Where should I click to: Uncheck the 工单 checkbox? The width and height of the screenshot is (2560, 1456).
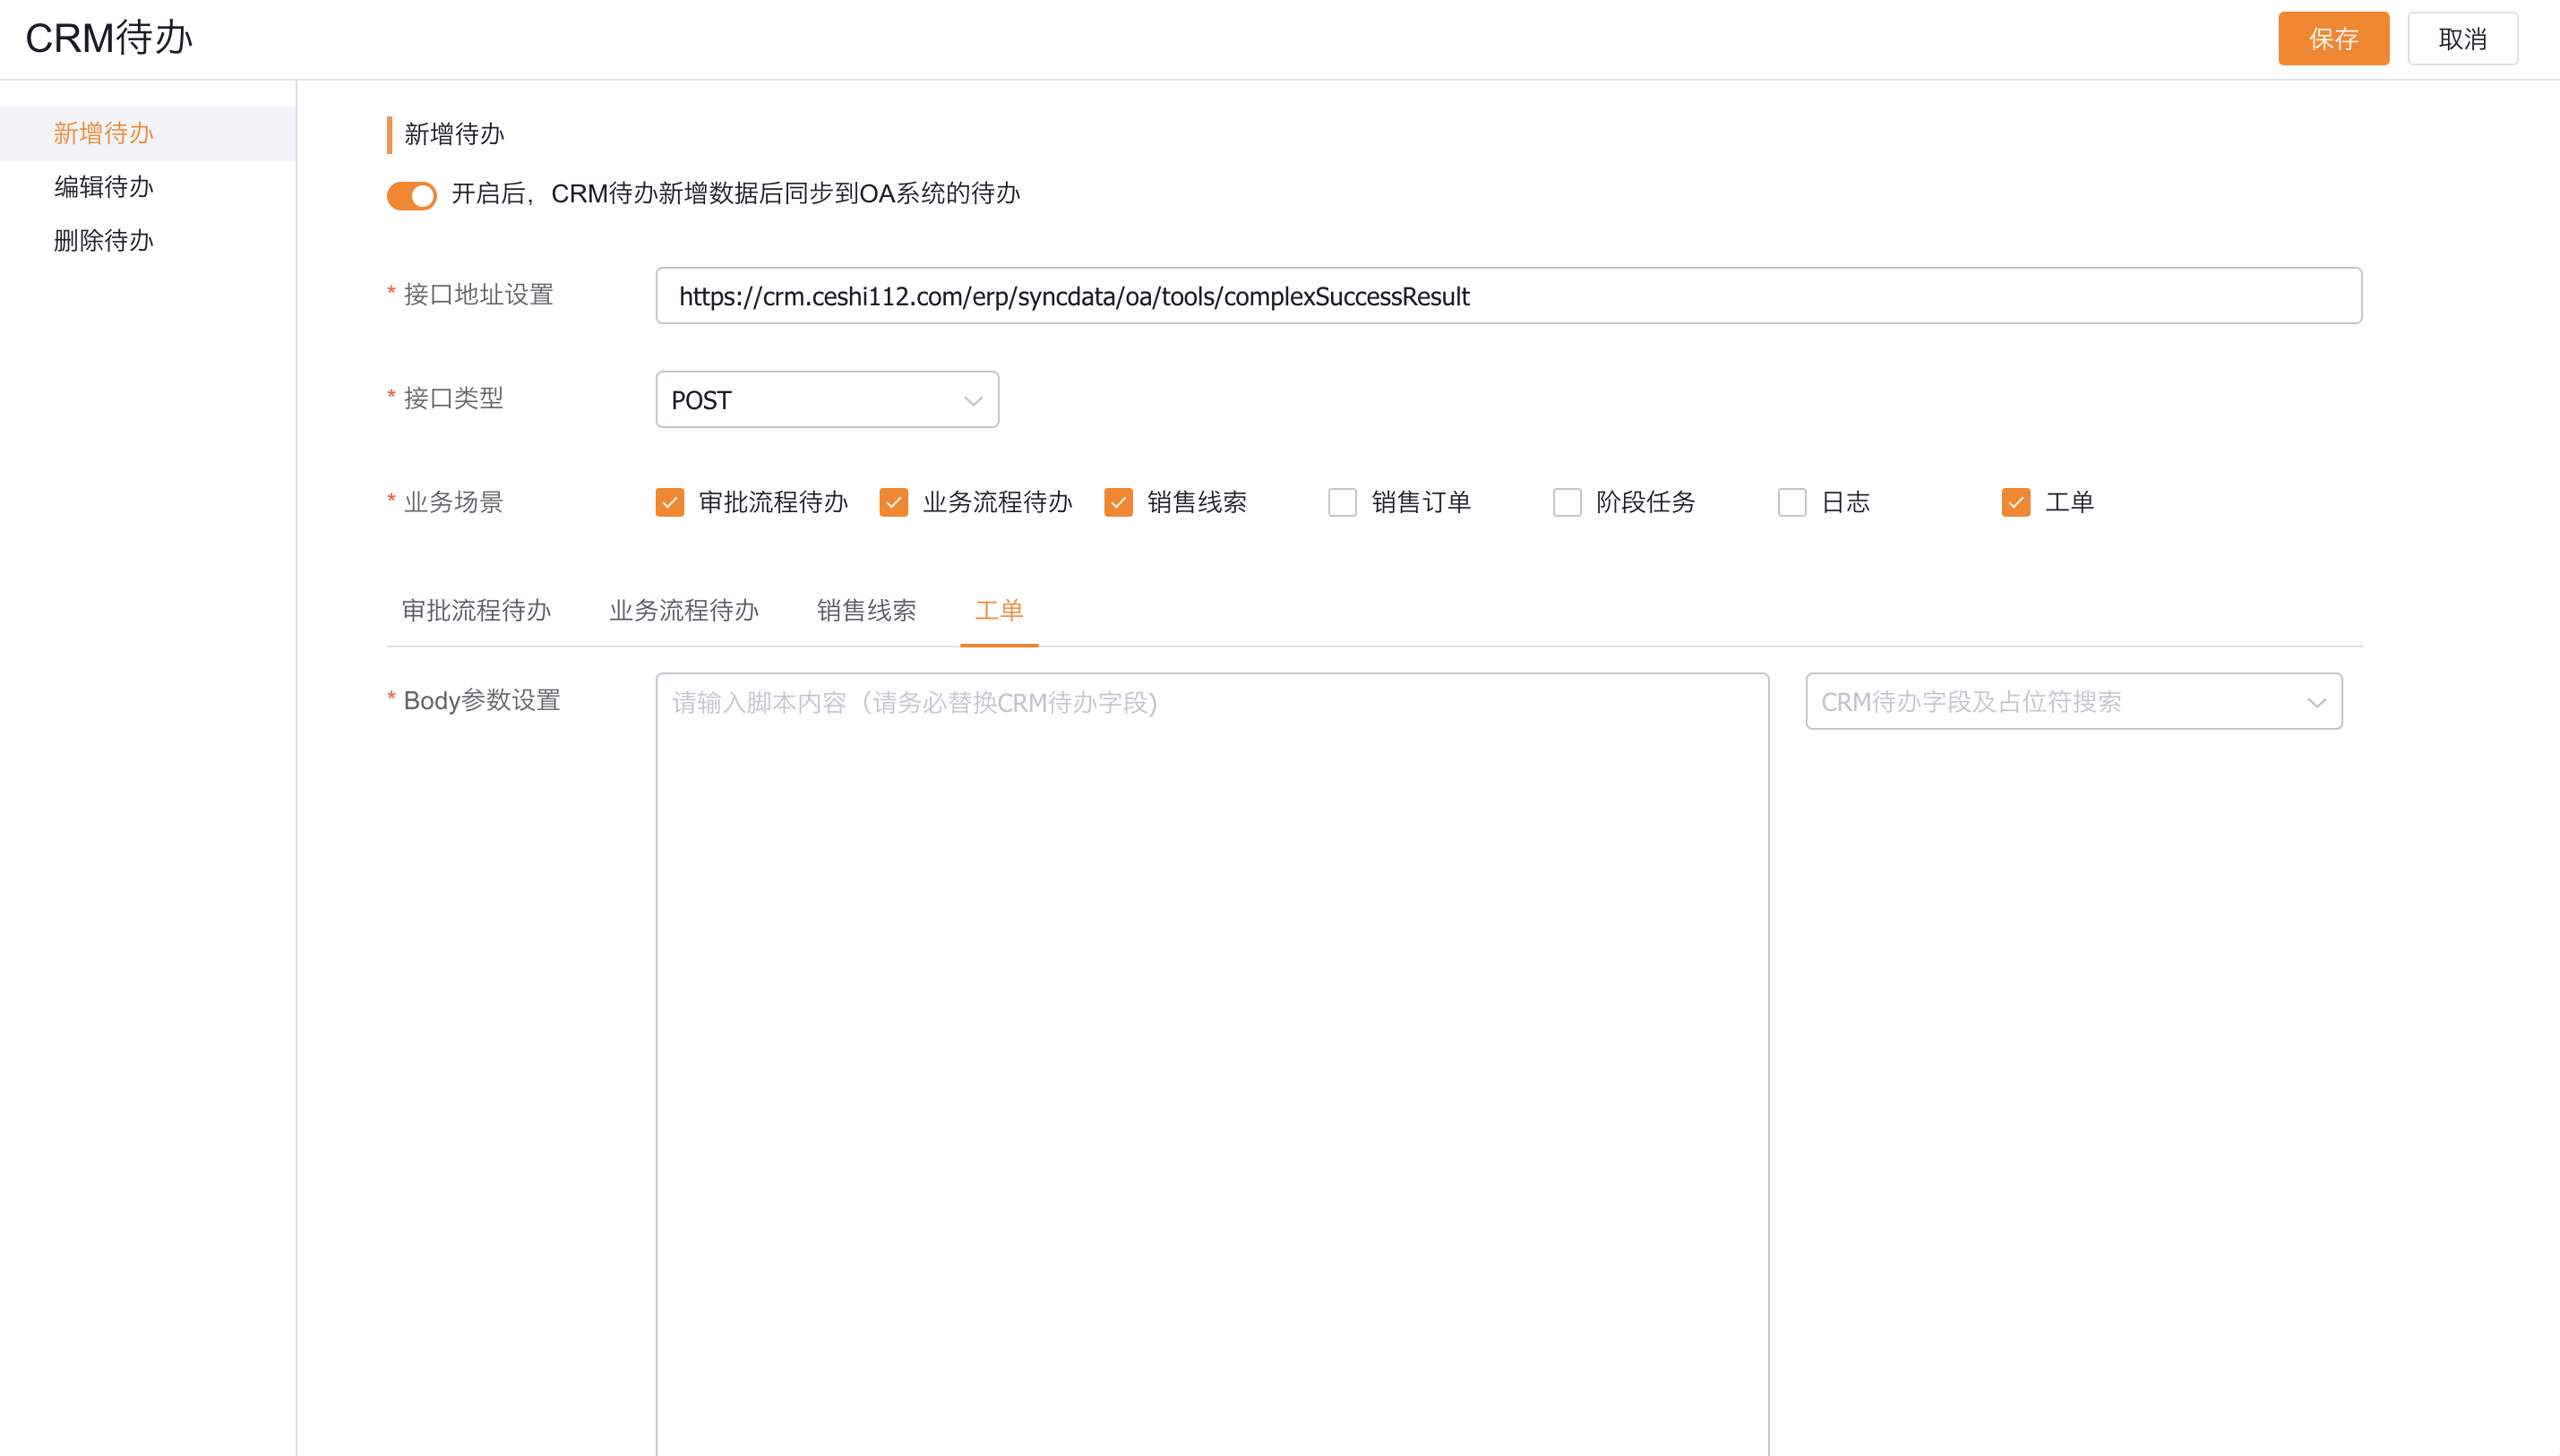coord(2016,502)
